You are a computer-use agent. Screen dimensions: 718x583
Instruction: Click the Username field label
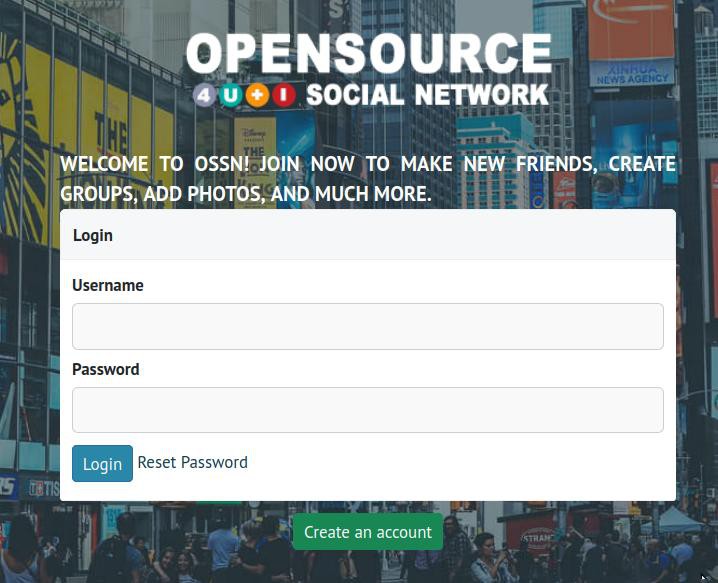pos(108,285)
